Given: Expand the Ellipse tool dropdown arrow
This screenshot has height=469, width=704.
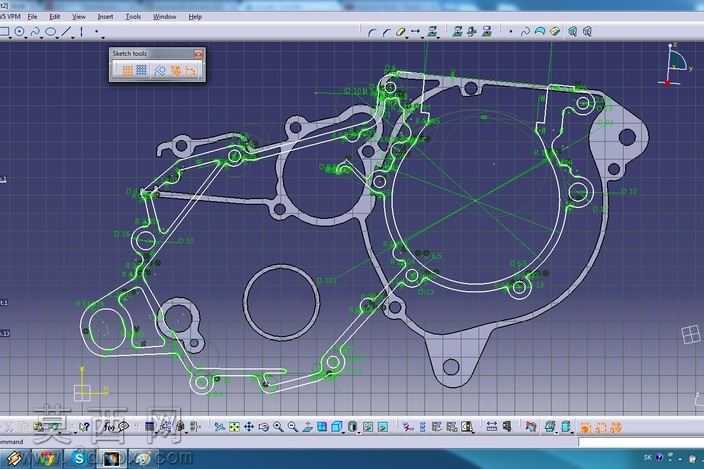Looking at the screenshot, I should (x=57, y=37).
